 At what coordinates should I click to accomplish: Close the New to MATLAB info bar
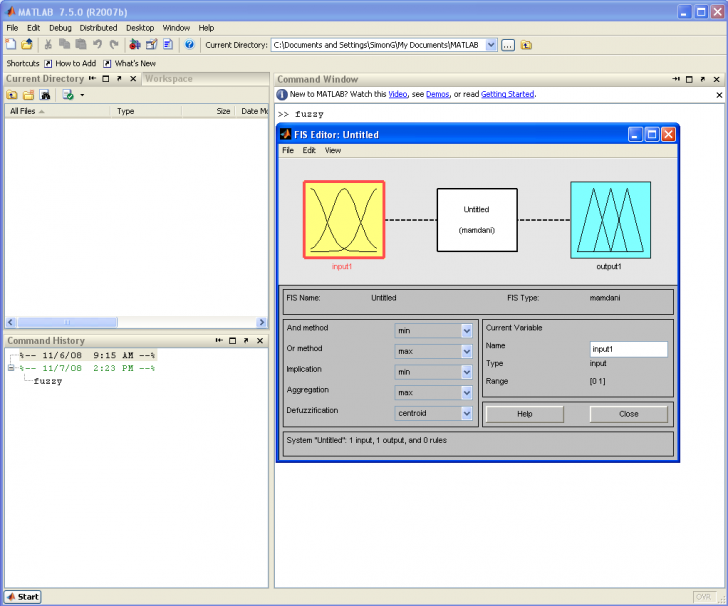pos(719,95)
